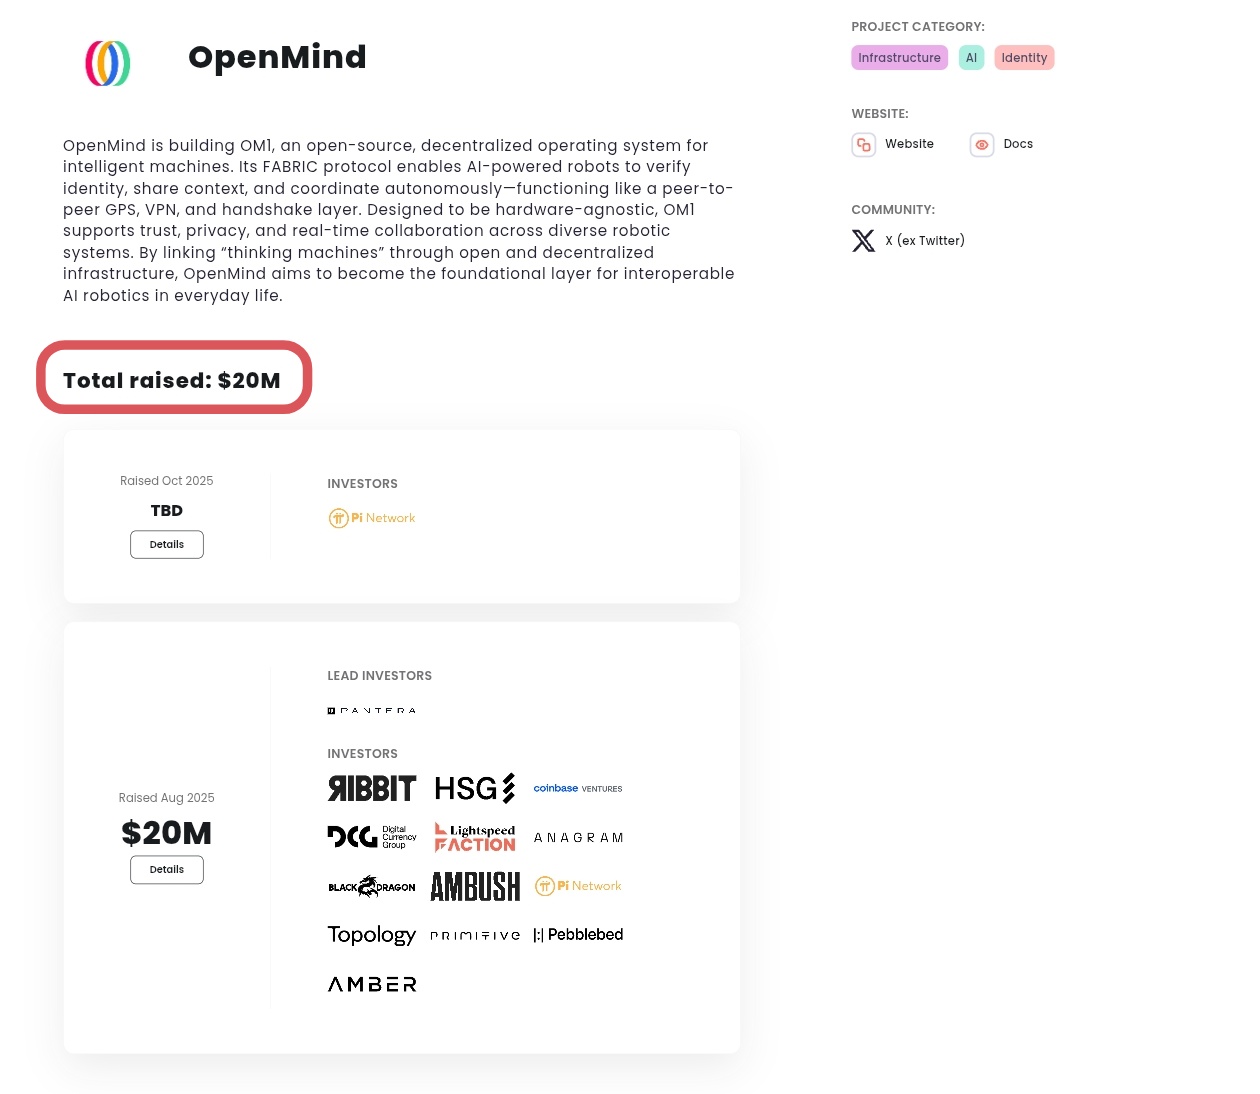Viewport: 1260px width, 1094px height.
Task: Click the X (ex Twitter) icon
Action: [x=863, y=241]
